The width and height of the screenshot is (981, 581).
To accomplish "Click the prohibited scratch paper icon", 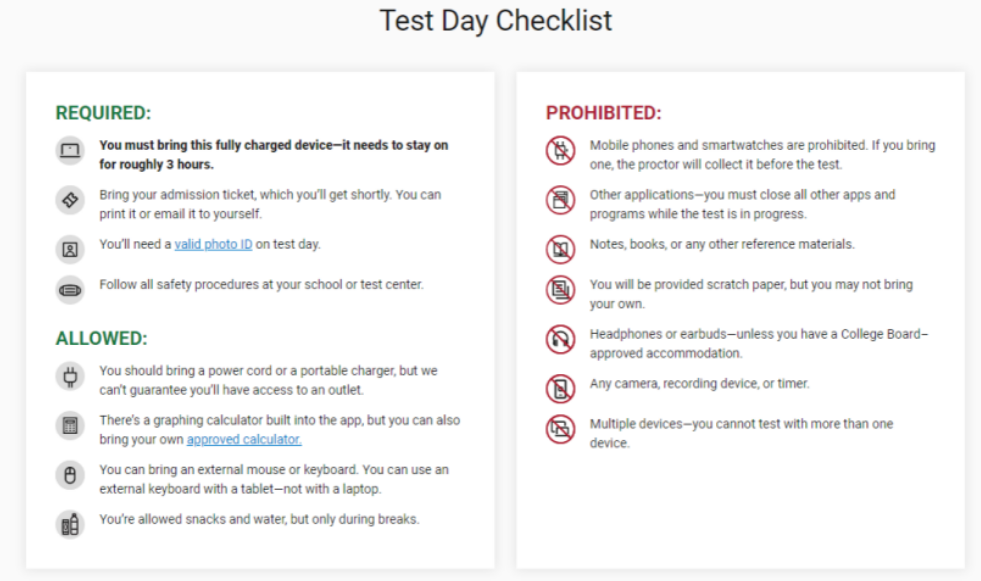I will (x=560, y=290).
